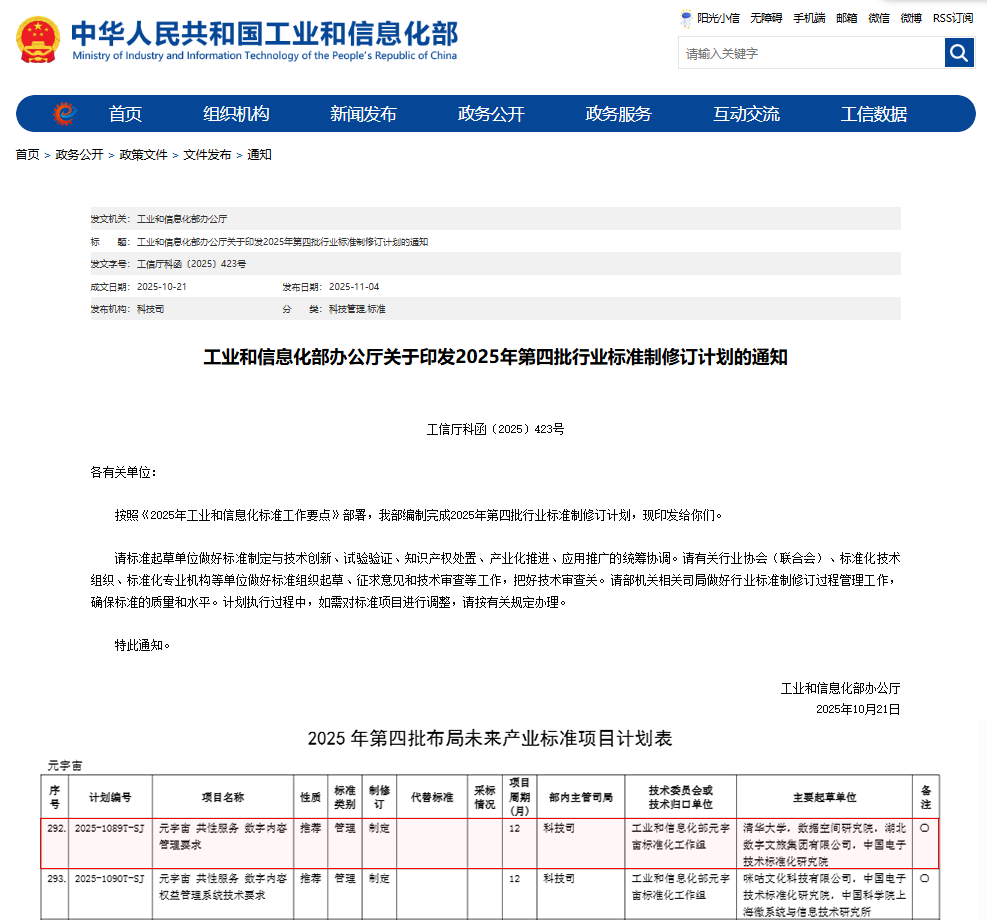Screen dimensions: 987x920
Task: Open the 首页 navigation menu item
Action: (x=125, y=114)
